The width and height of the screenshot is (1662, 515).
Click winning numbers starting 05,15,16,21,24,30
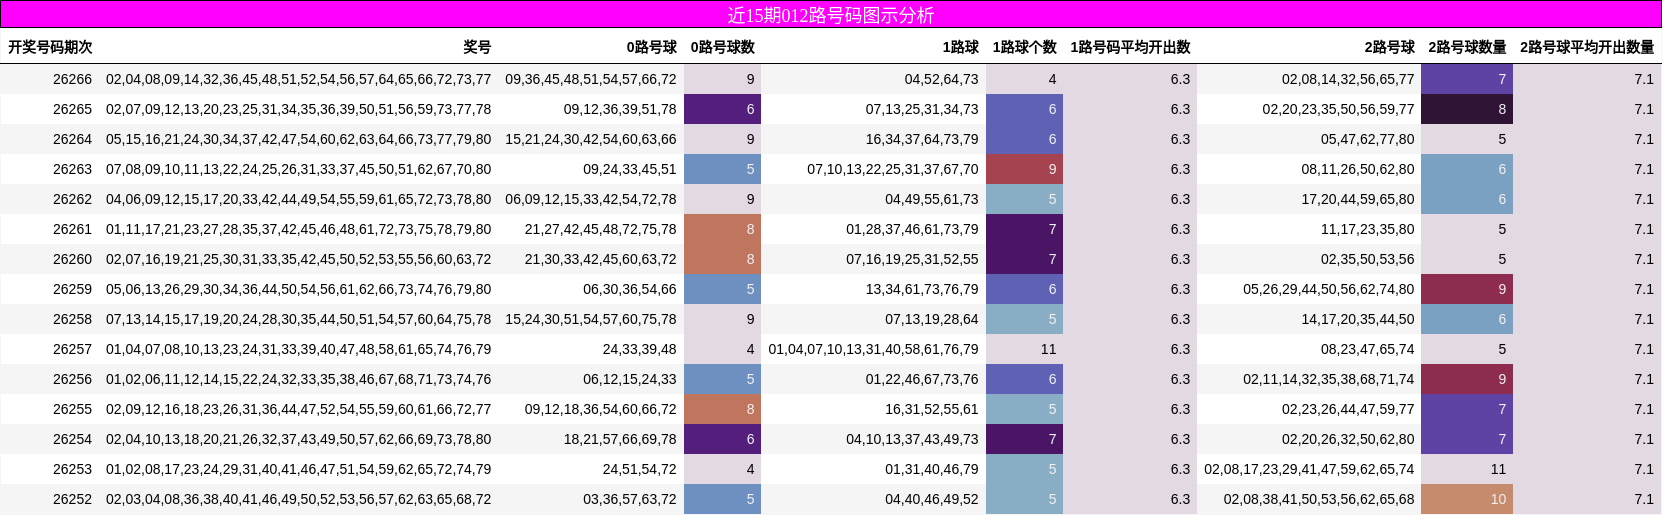298,139
